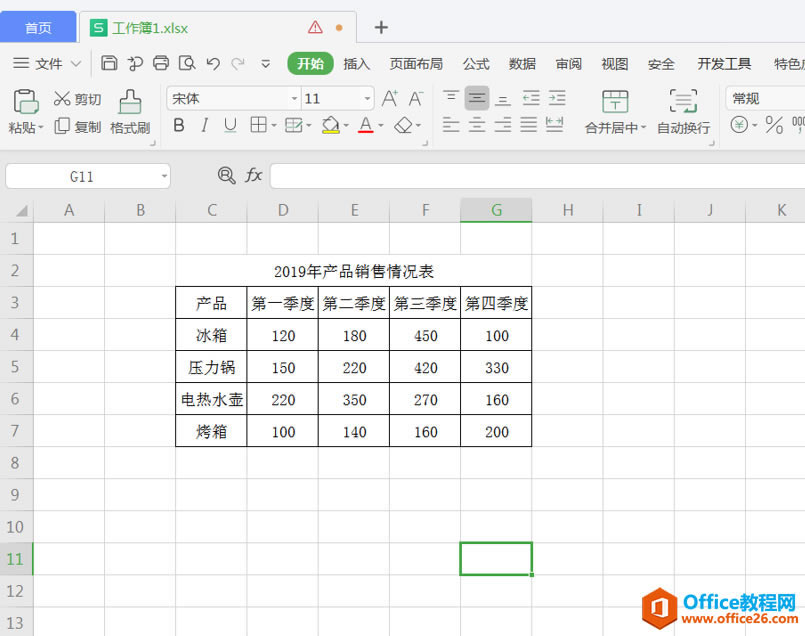Toggle Bold formatting
805x636 pixels.
pyautogui.click(x=179, y=125)
